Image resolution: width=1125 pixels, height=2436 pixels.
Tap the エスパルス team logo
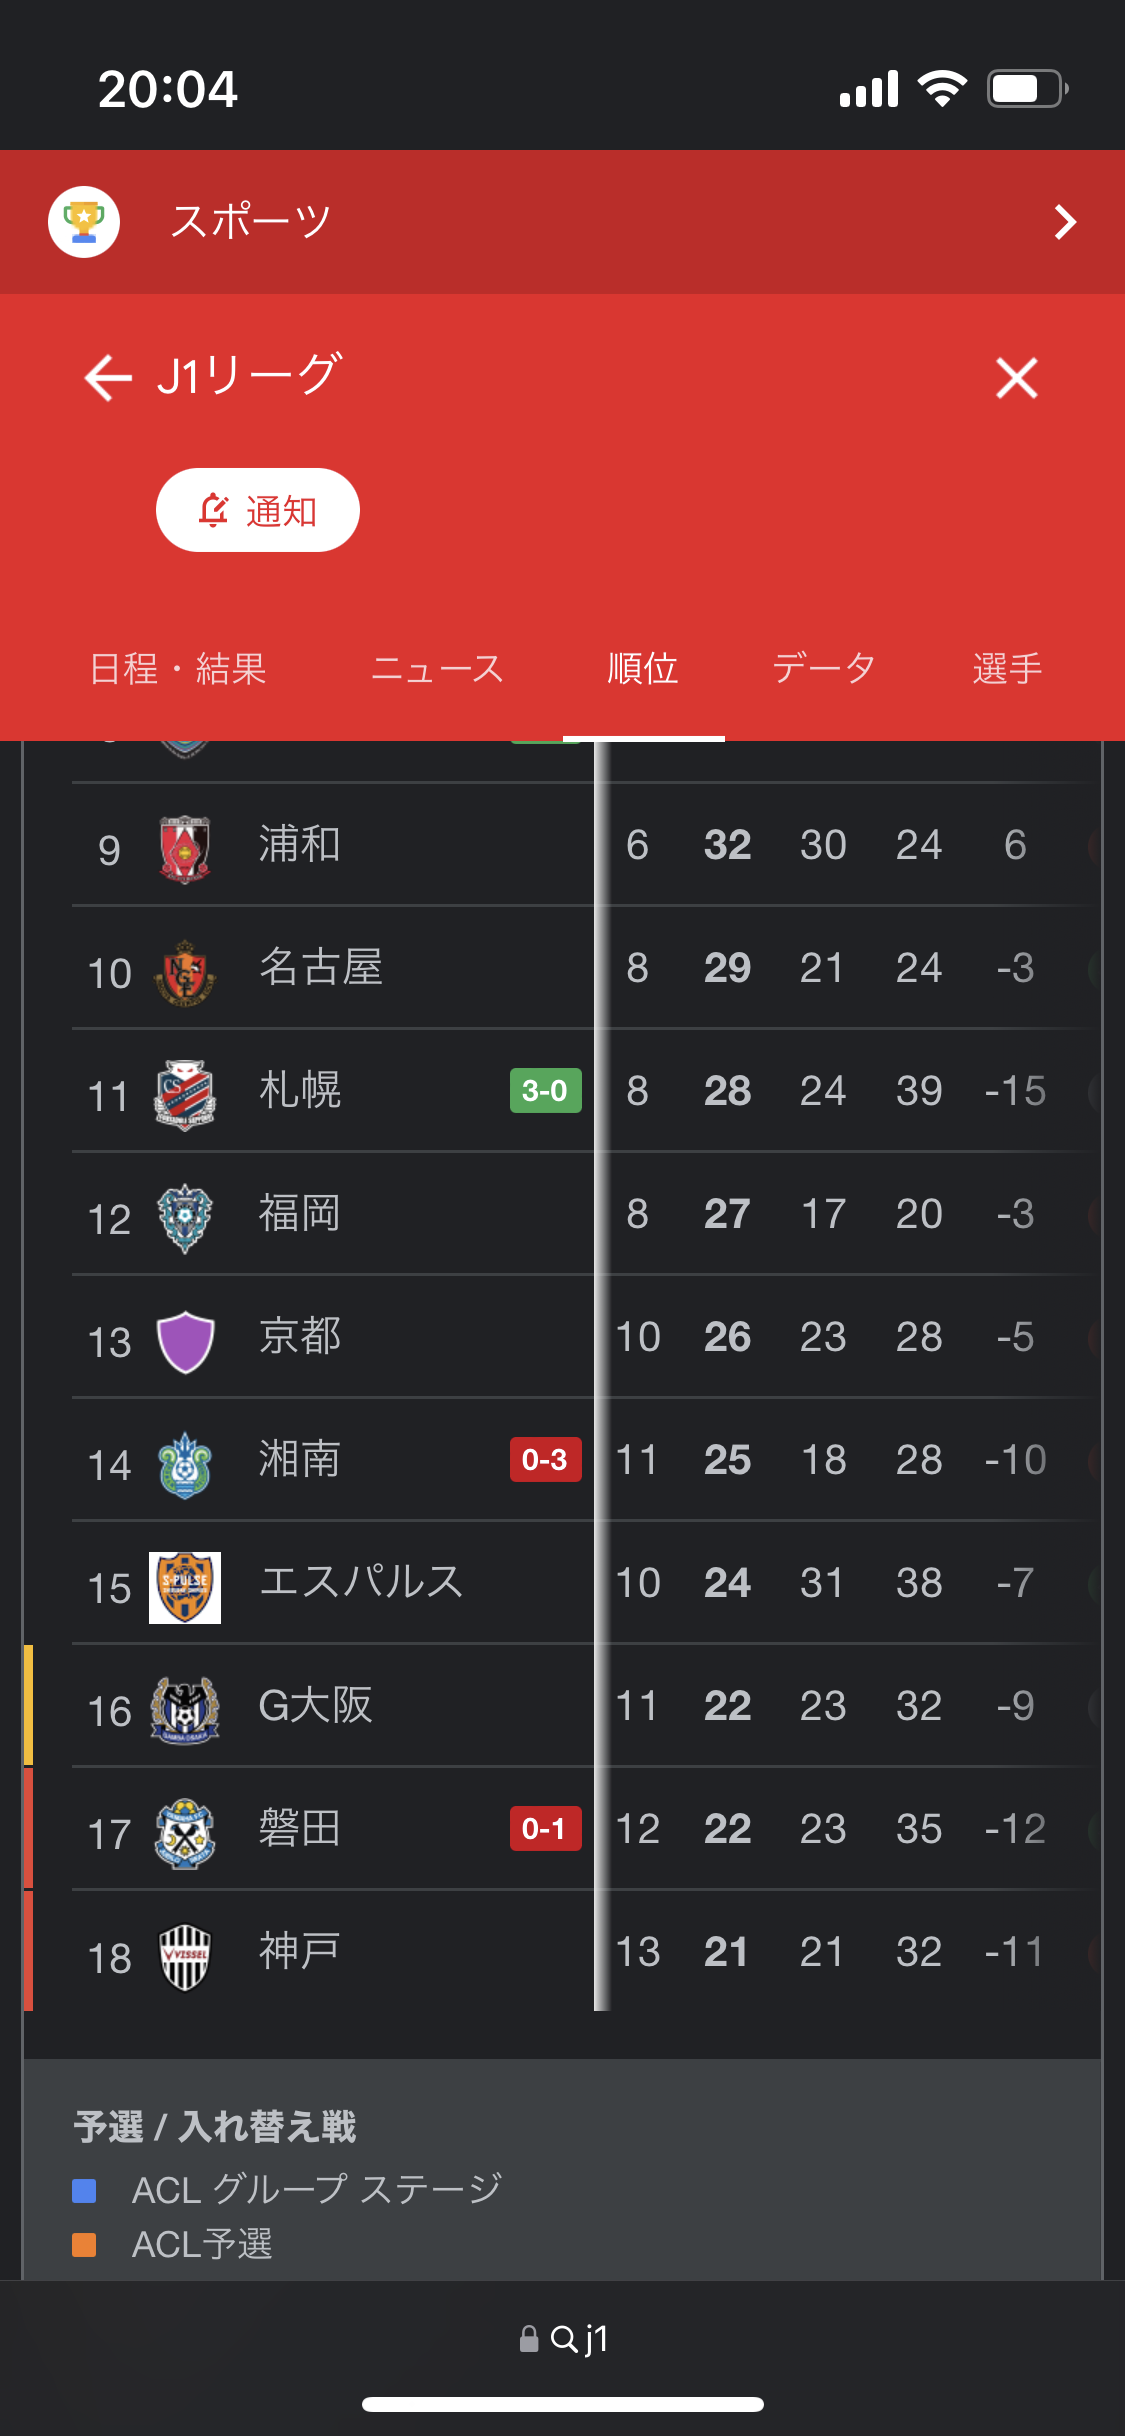pyautogui.click(x=185, y=1587)
